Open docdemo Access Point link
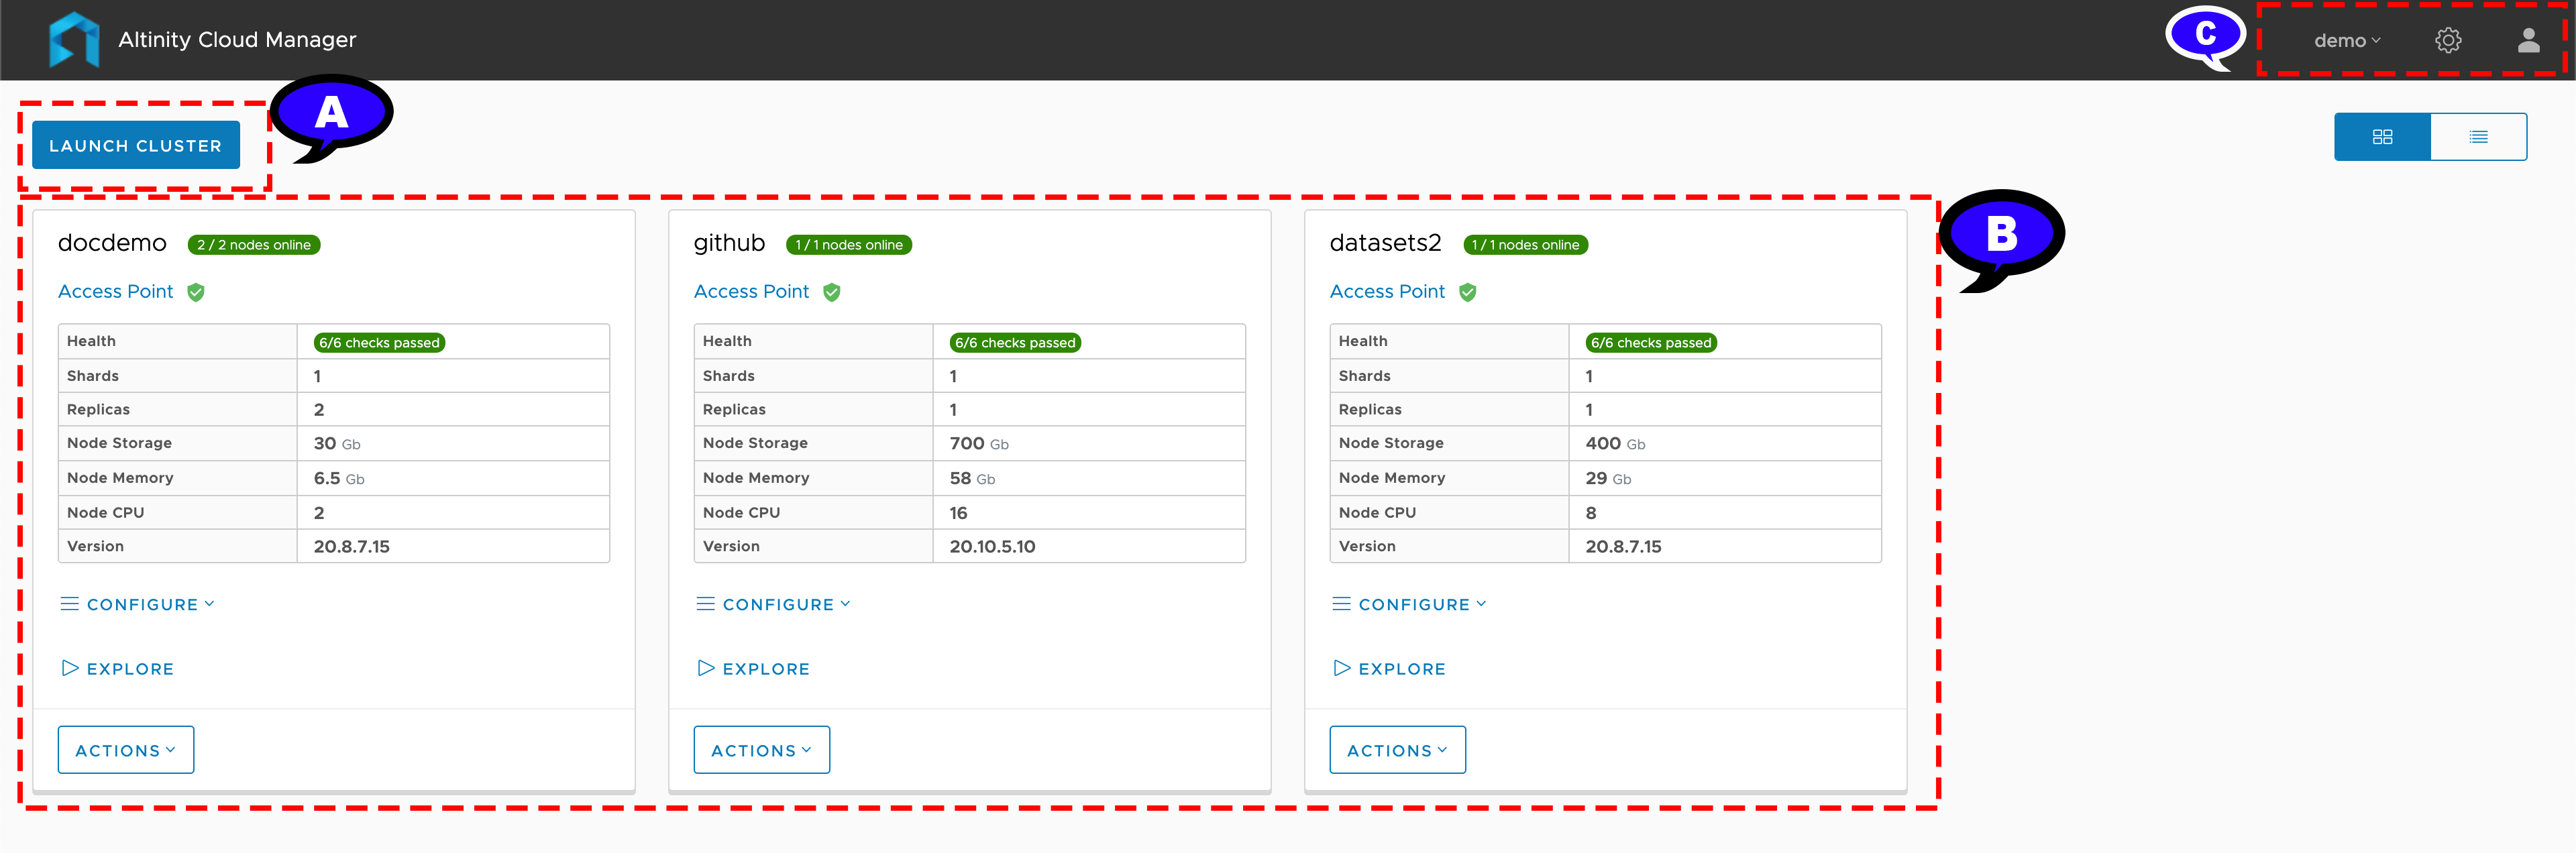Viewport: 2576px width, 853px height. [x=116, y=292]
